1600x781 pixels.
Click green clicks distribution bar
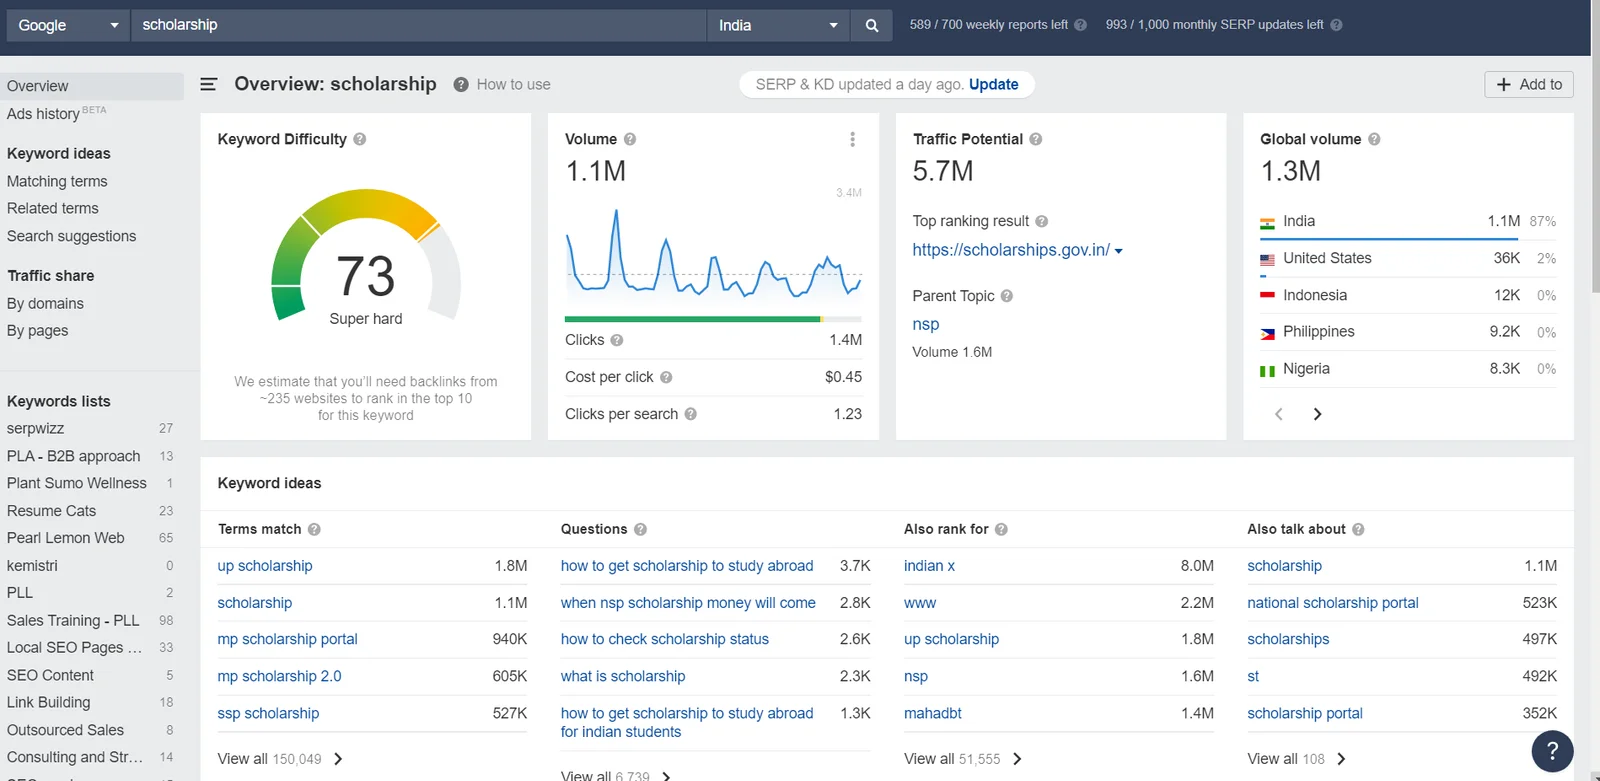[692, 319]
